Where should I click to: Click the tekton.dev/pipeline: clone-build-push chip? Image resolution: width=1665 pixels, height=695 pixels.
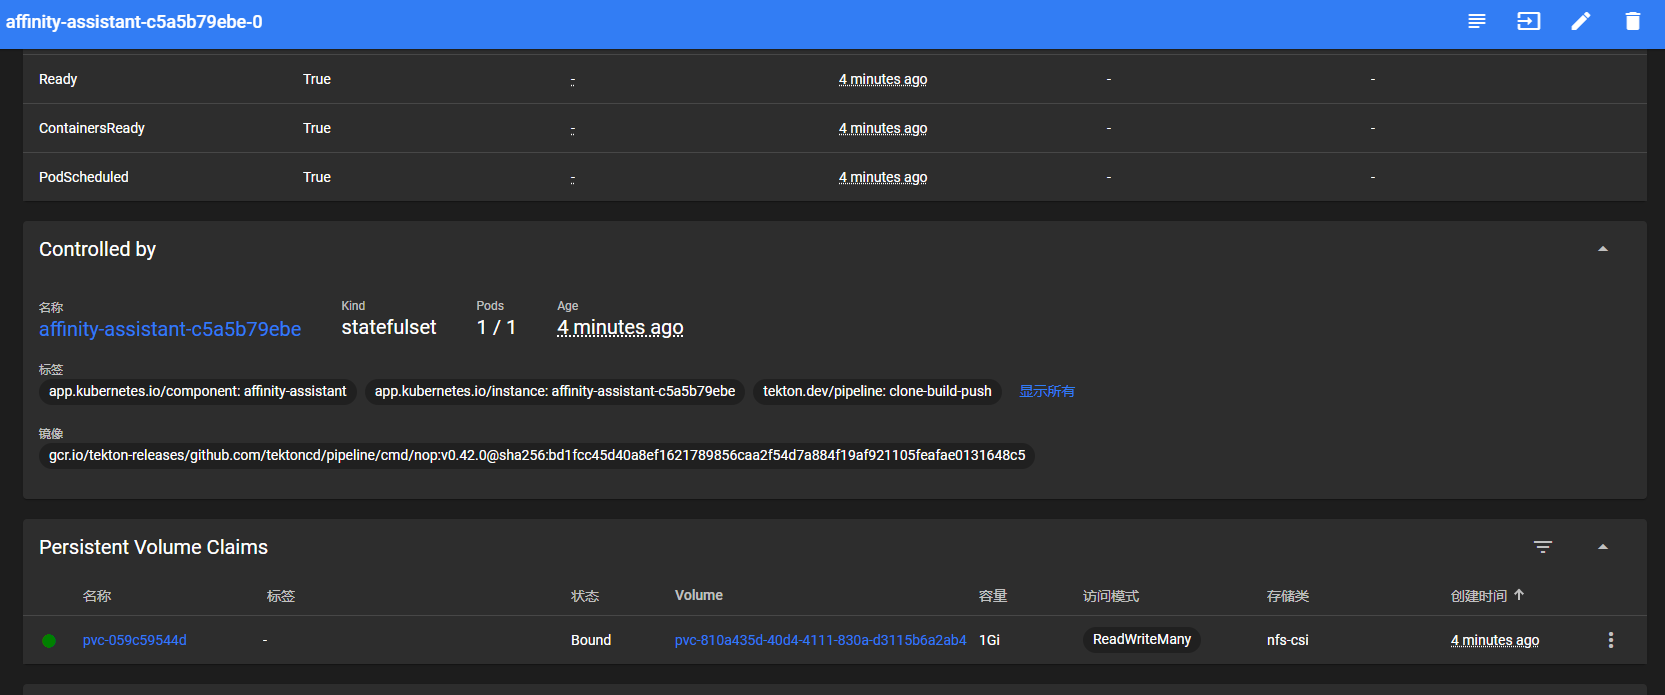click(x=877, y=391)
